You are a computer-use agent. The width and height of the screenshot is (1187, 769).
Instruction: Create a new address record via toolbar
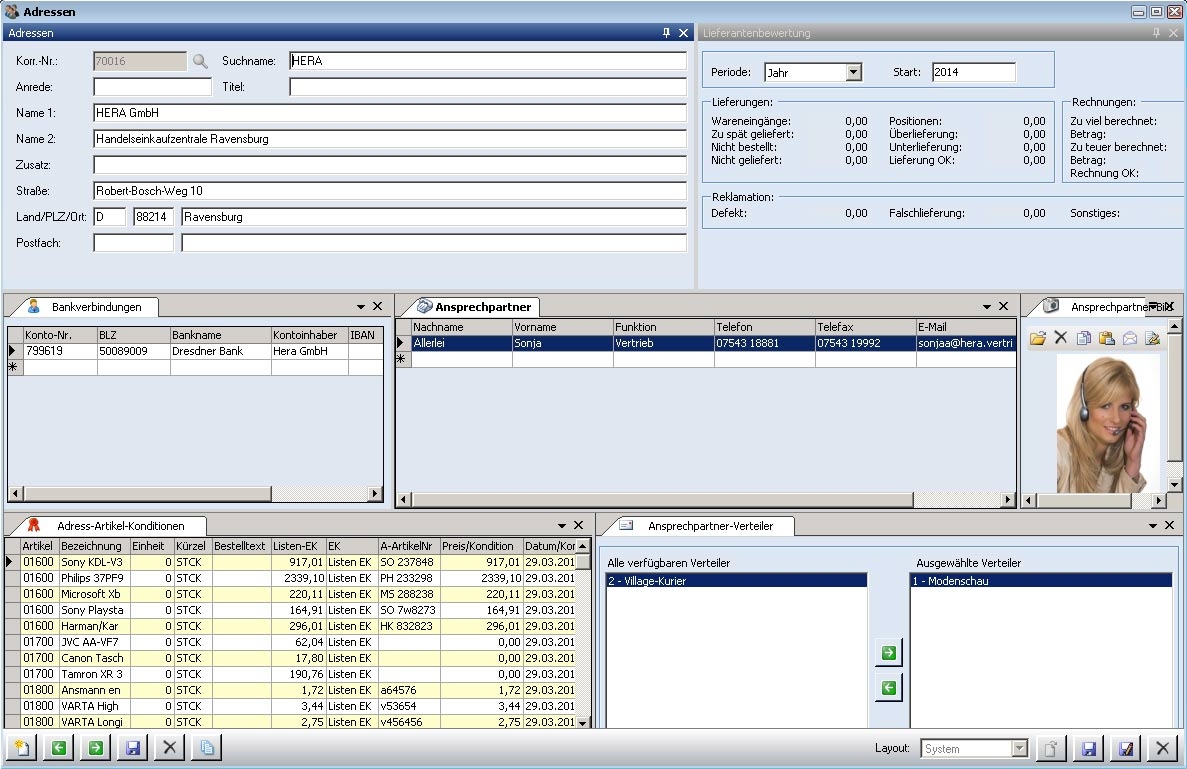coord(22,749)
